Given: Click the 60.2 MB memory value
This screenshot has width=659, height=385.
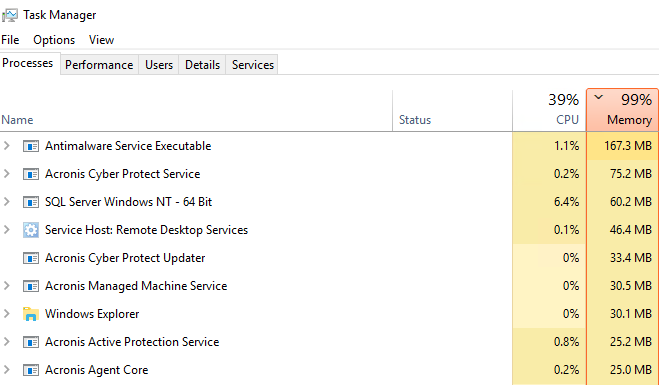Looking at the screenshot, I should [x=631, y=202].
